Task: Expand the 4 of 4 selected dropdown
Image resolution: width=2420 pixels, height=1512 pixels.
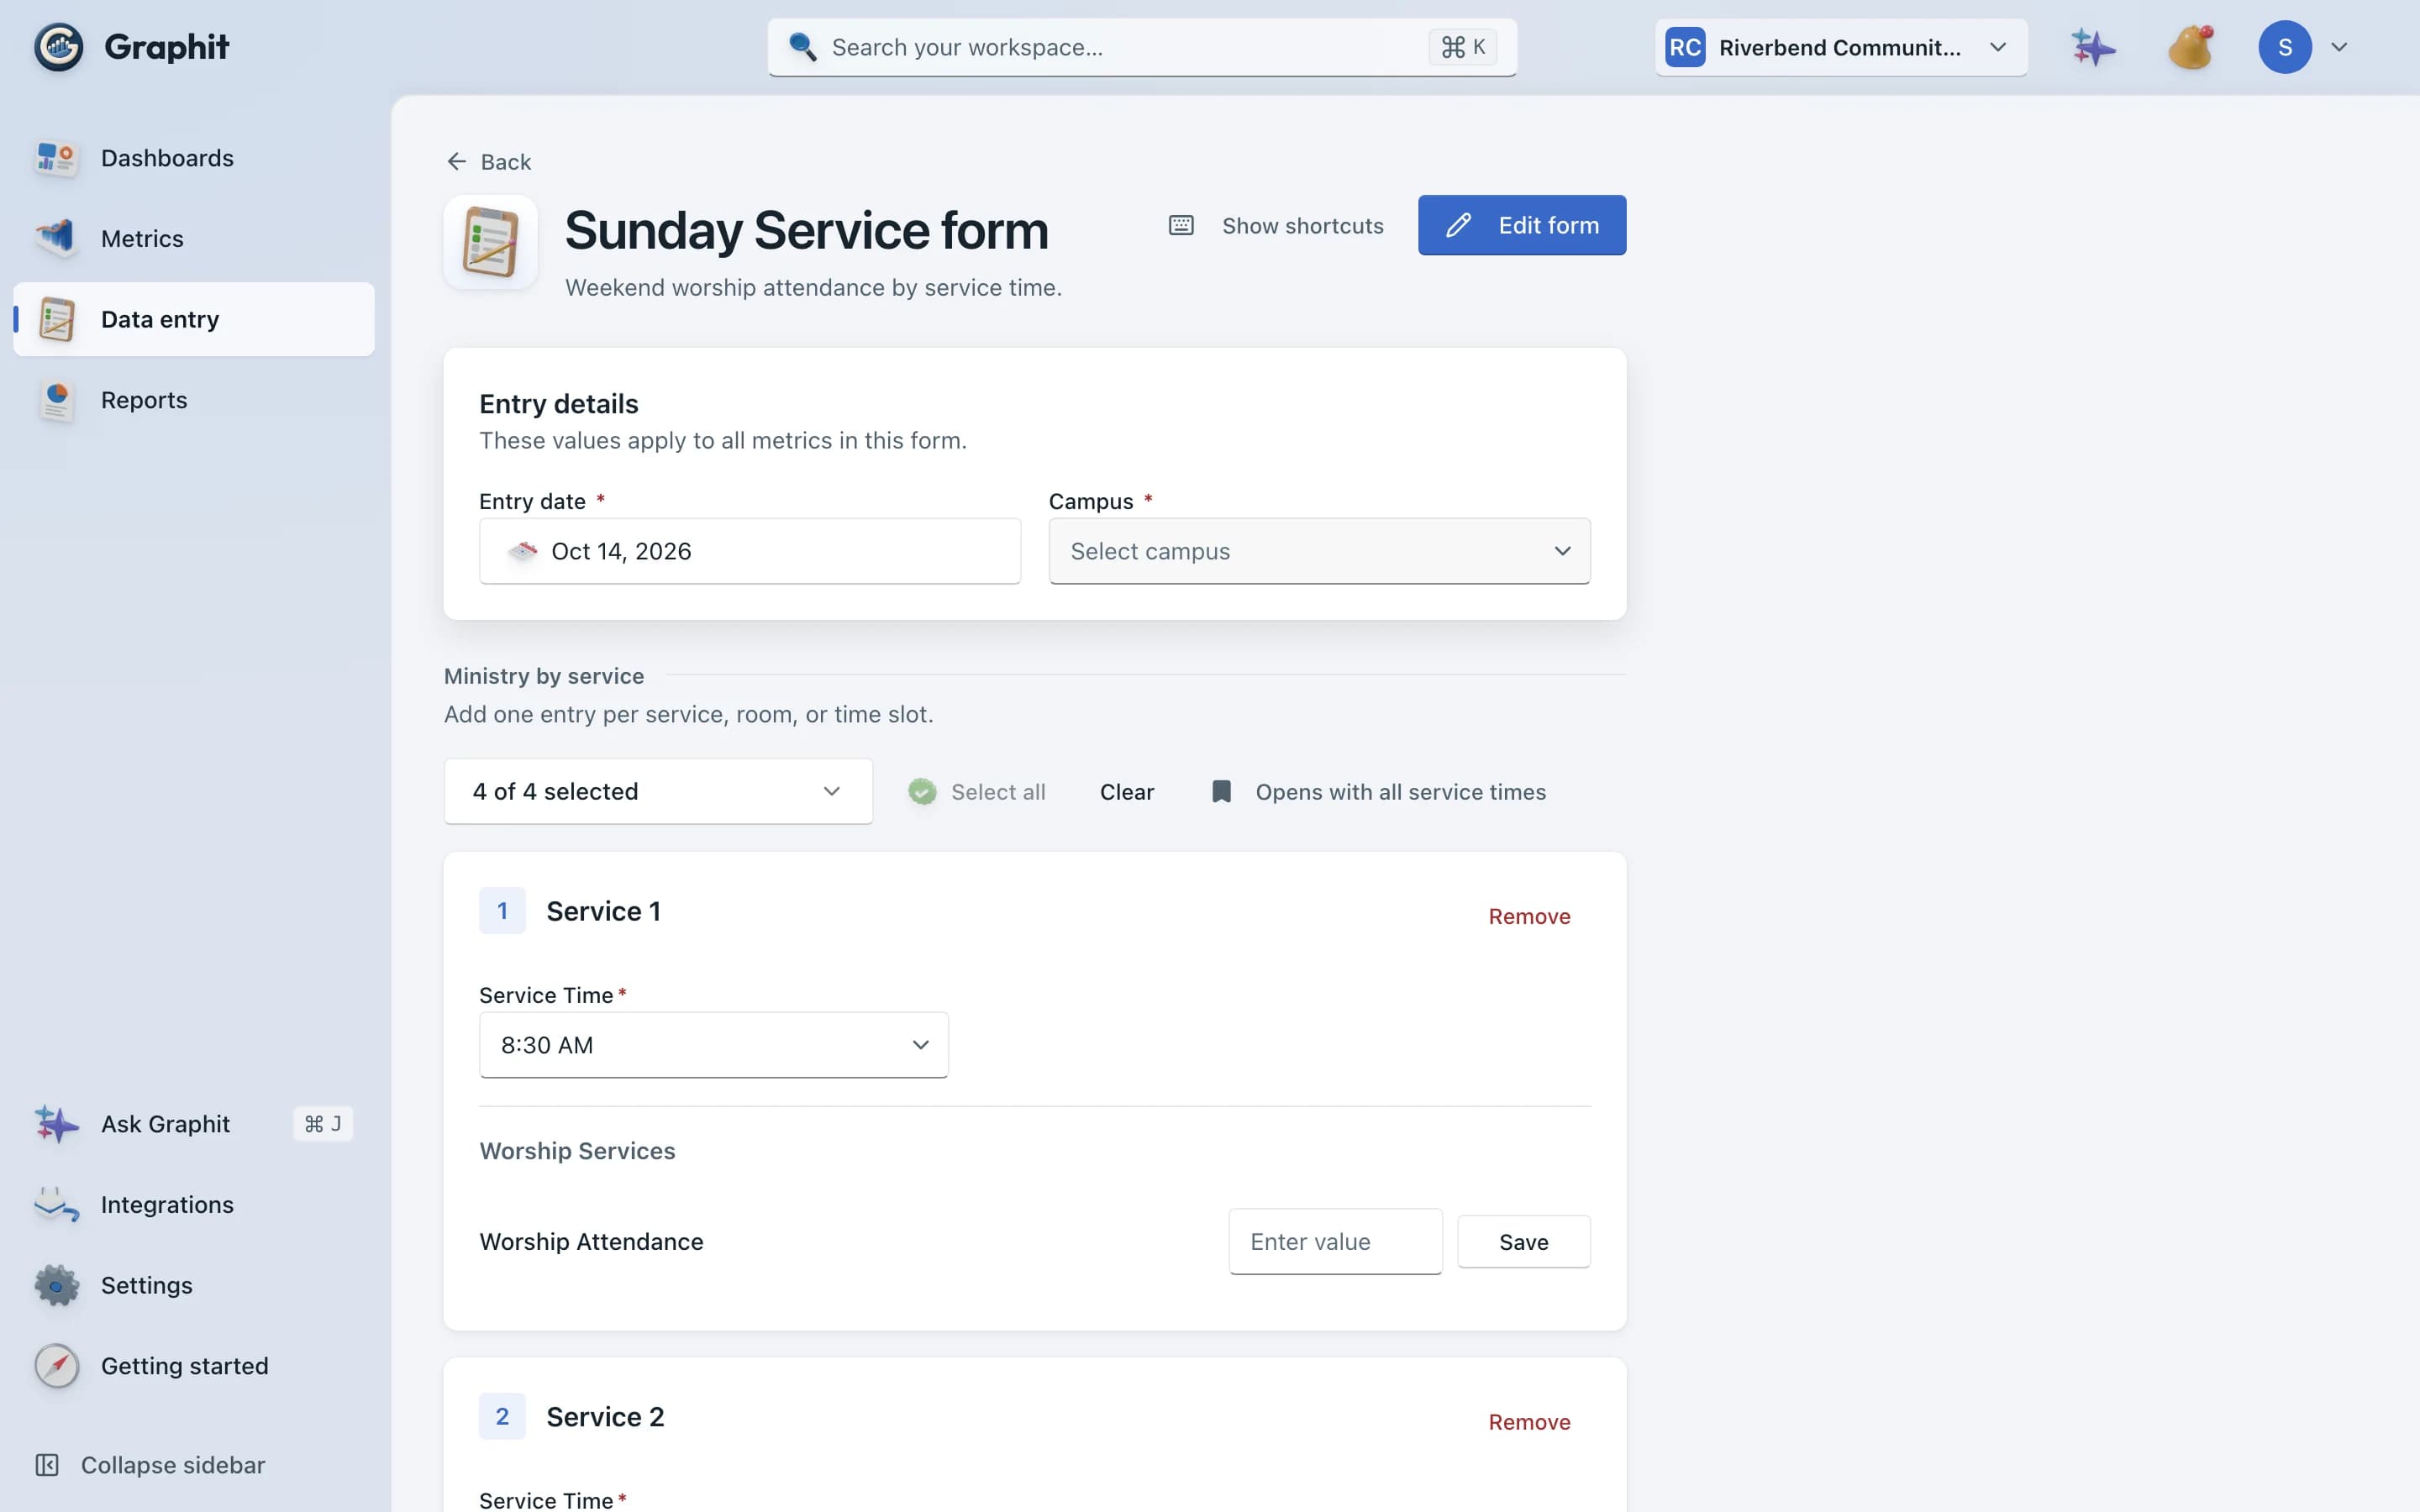Action: [658, 791]
